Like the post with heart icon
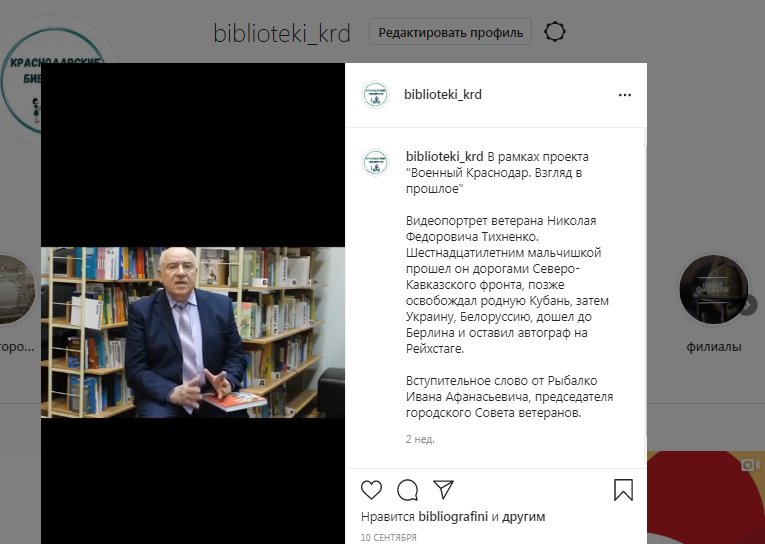The height and width of the screenshot is (544, 765). click(x=371, y=490)
